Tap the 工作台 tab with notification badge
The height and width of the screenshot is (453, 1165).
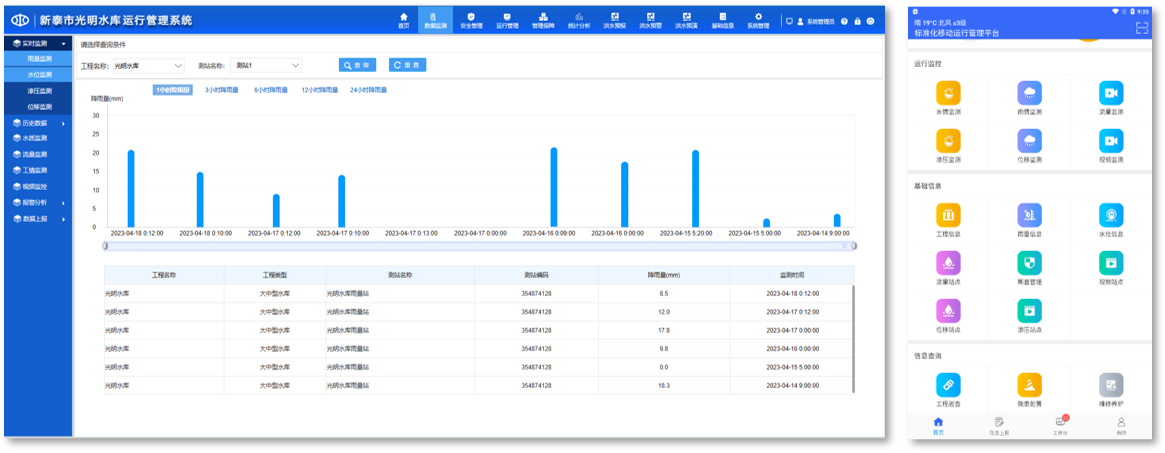pos(1060,425)
